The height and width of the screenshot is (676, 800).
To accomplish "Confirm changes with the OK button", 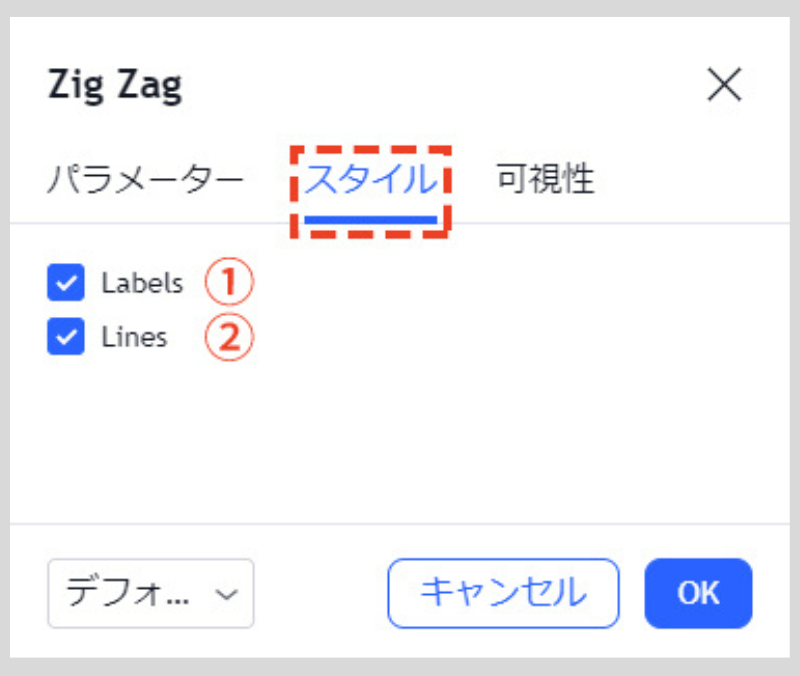I will [698, 593].
